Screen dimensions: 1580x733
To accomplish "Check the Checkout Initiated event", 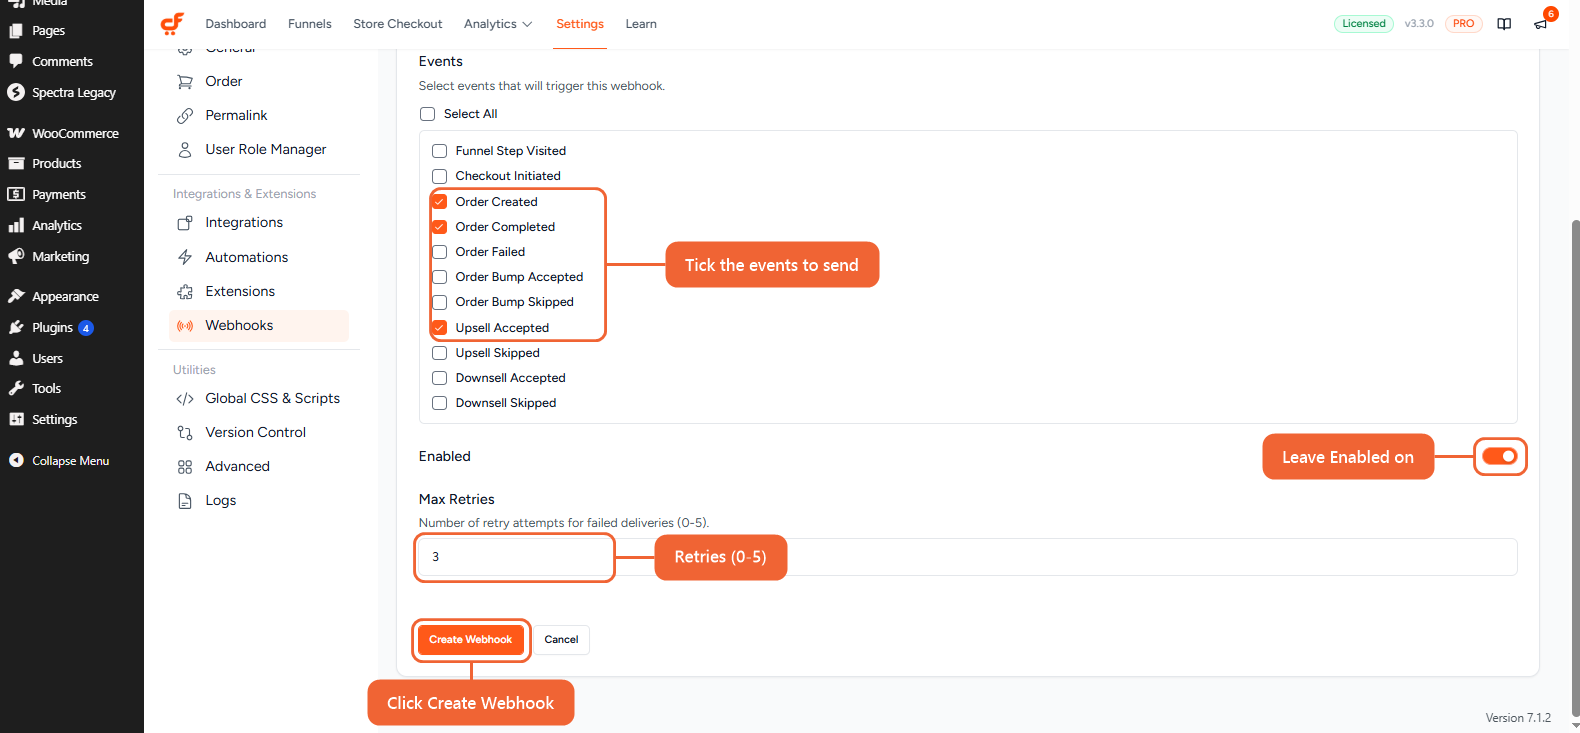I will tap(440, 176).
